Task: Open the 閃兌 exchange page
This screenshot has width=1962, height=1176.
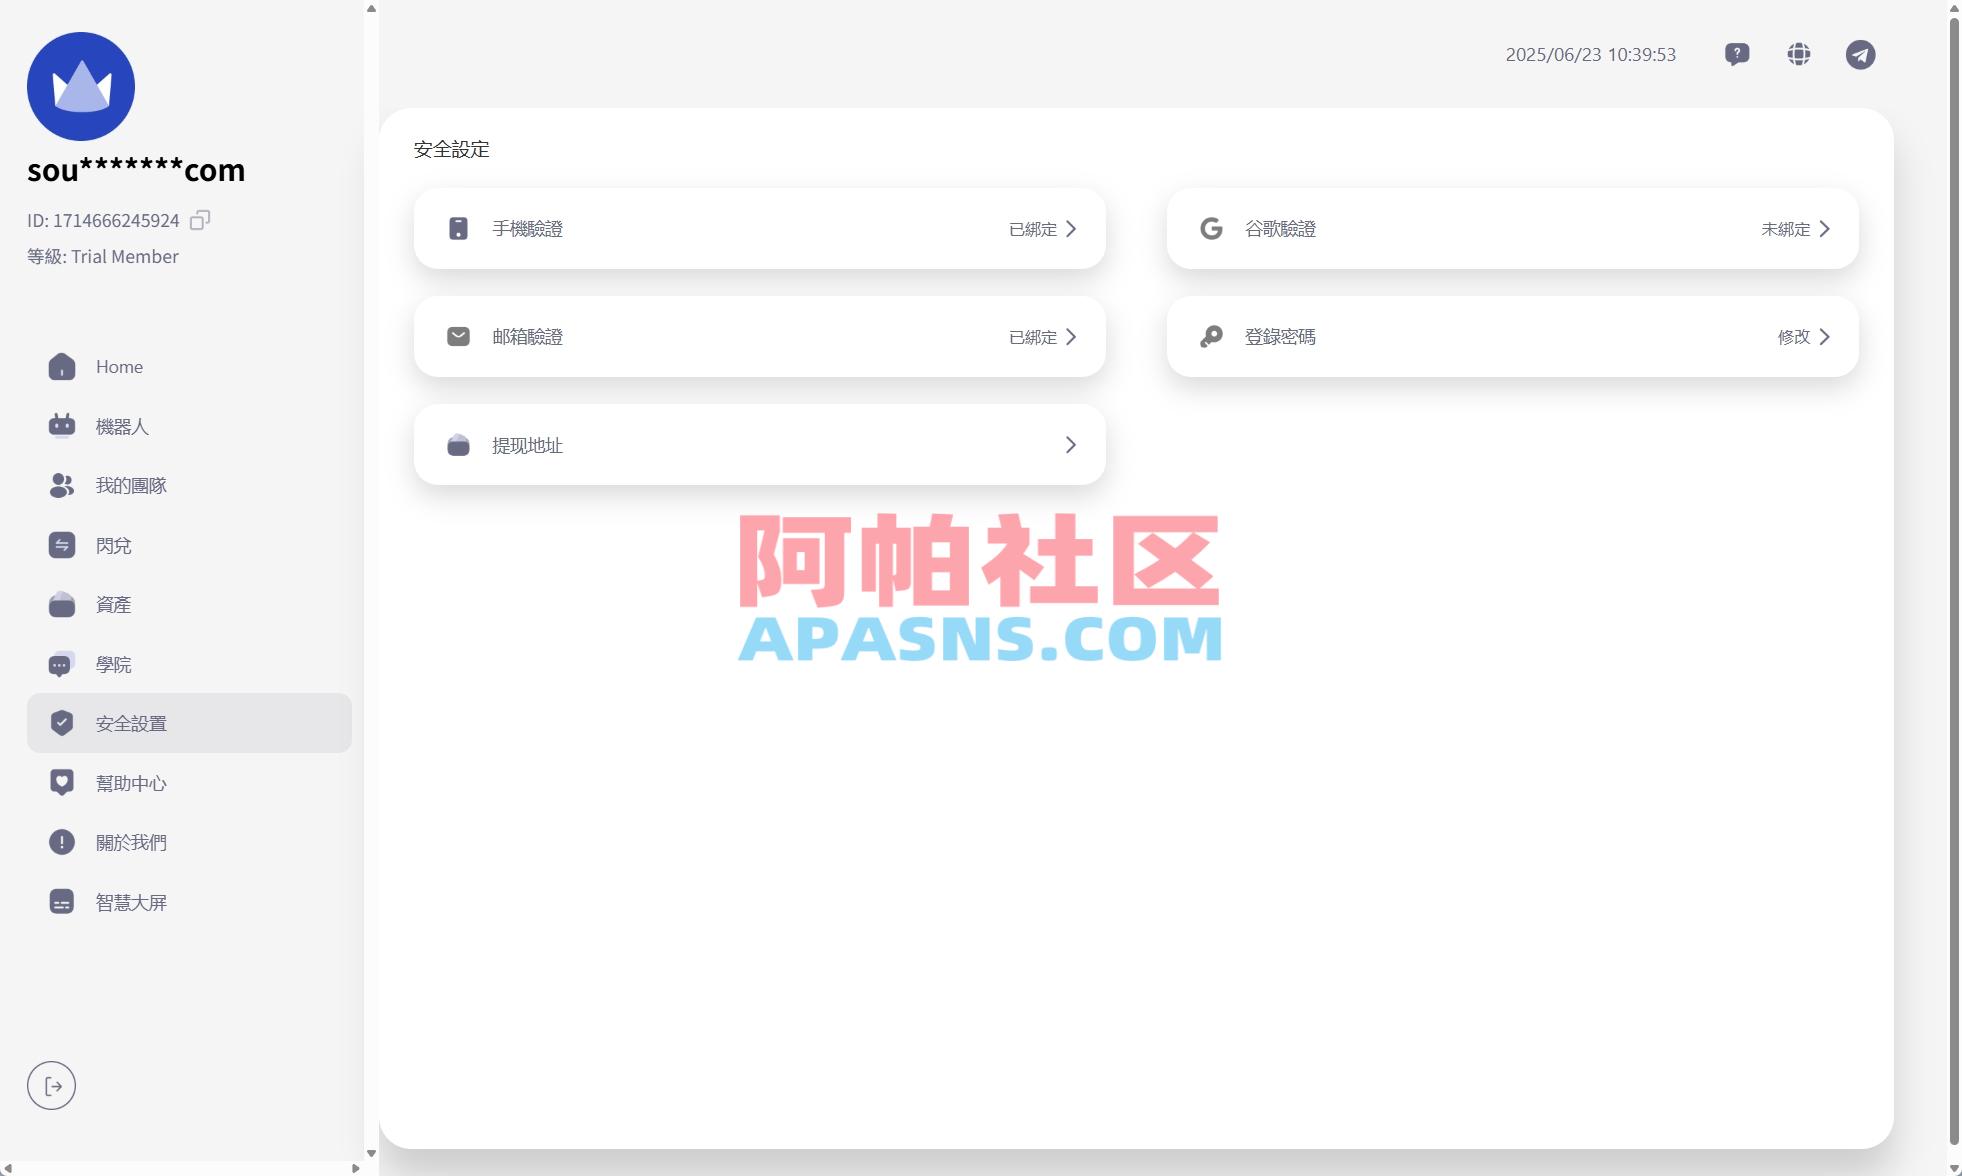Action: (x=113, y=544)
